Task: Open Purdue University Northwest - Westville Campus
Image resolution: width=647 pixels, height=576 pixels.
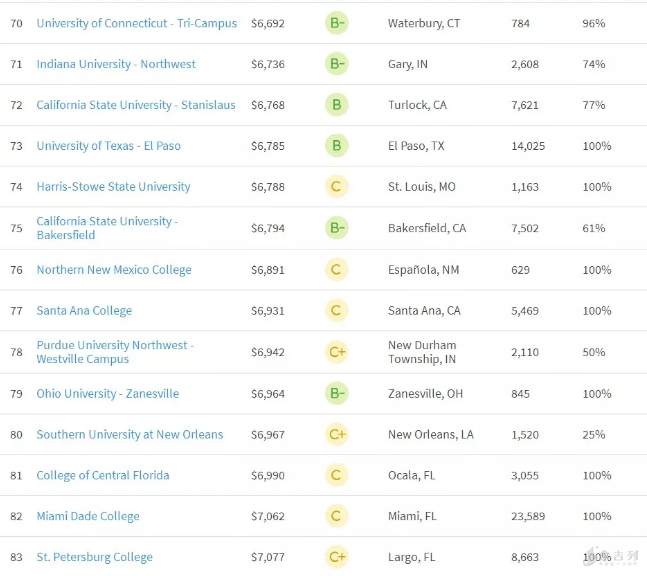Action: click(x=115, y=352)
